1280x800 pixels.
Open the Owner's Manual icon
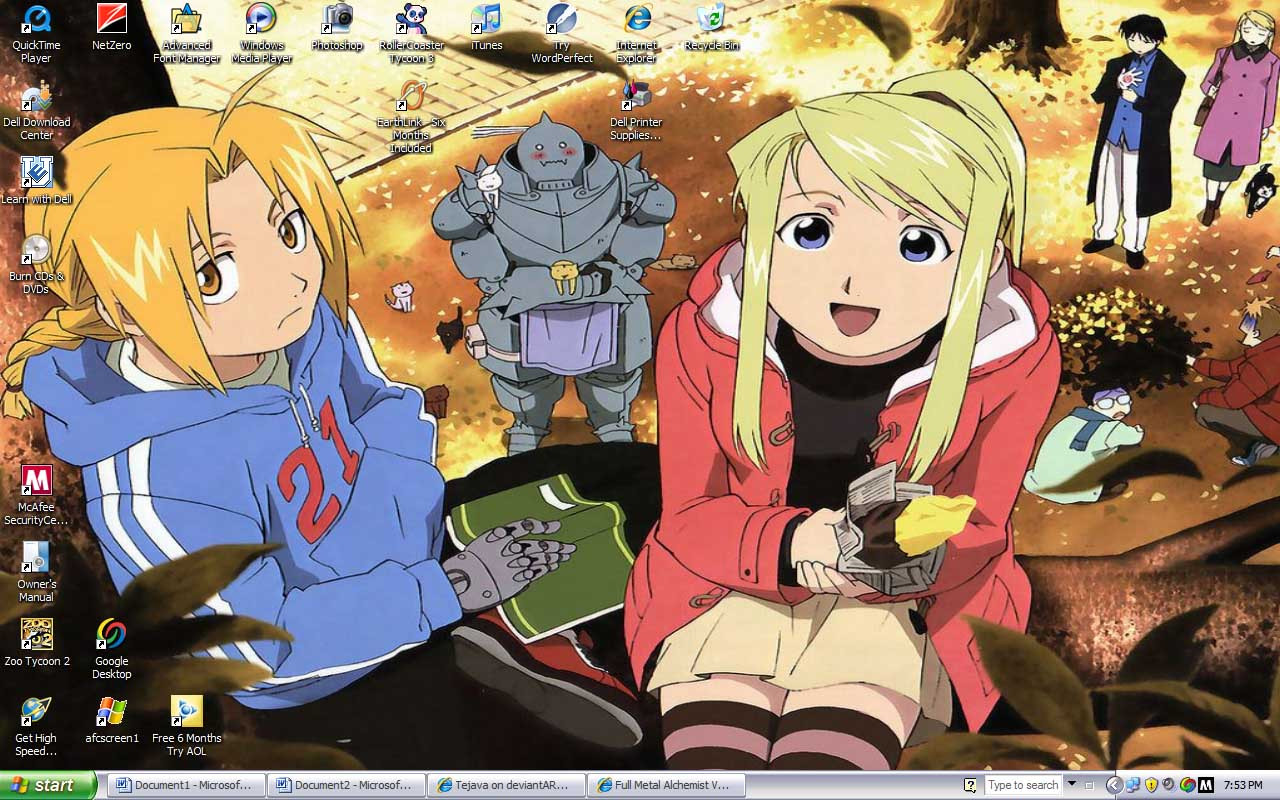[37, 572]
